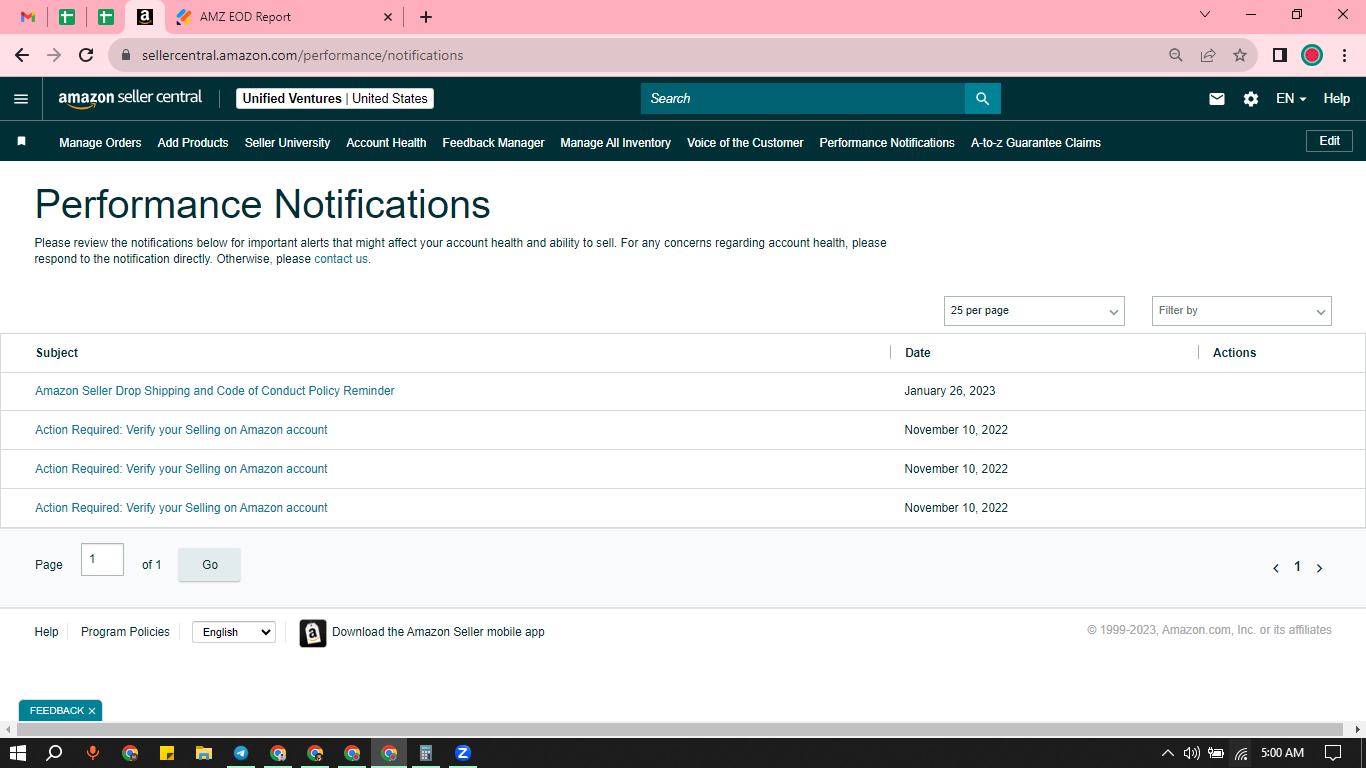Open the English language select in footer
This screenshot has height=768, width=1366.
pyautogui.click(x=234, y=632)
